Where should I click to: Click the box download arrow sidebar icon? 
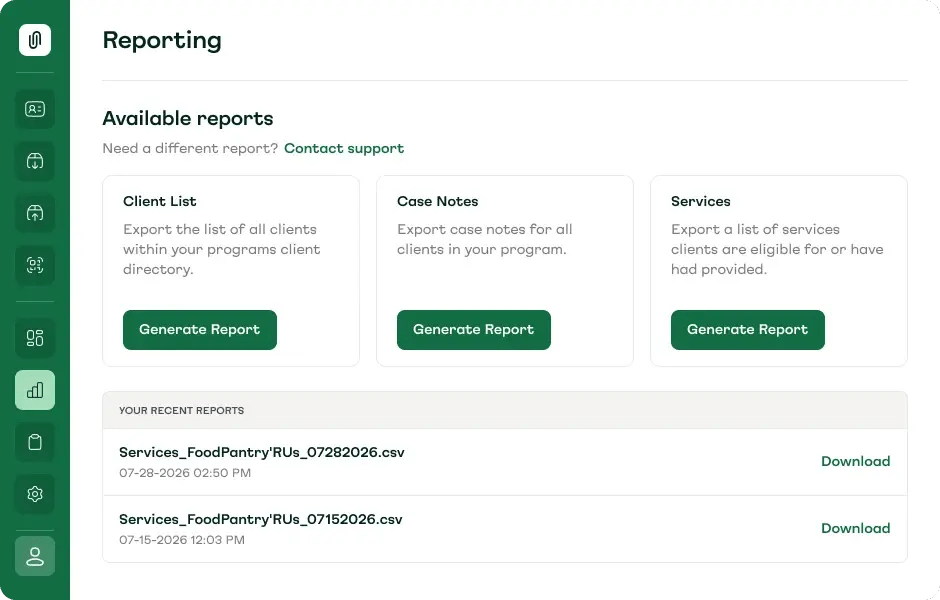(x=35, y=161)
